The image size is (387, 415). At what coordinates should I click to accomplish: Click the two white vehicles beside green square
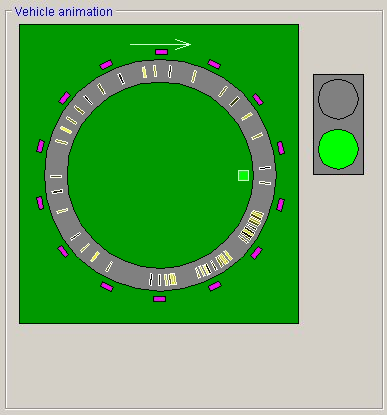(265, 175)
